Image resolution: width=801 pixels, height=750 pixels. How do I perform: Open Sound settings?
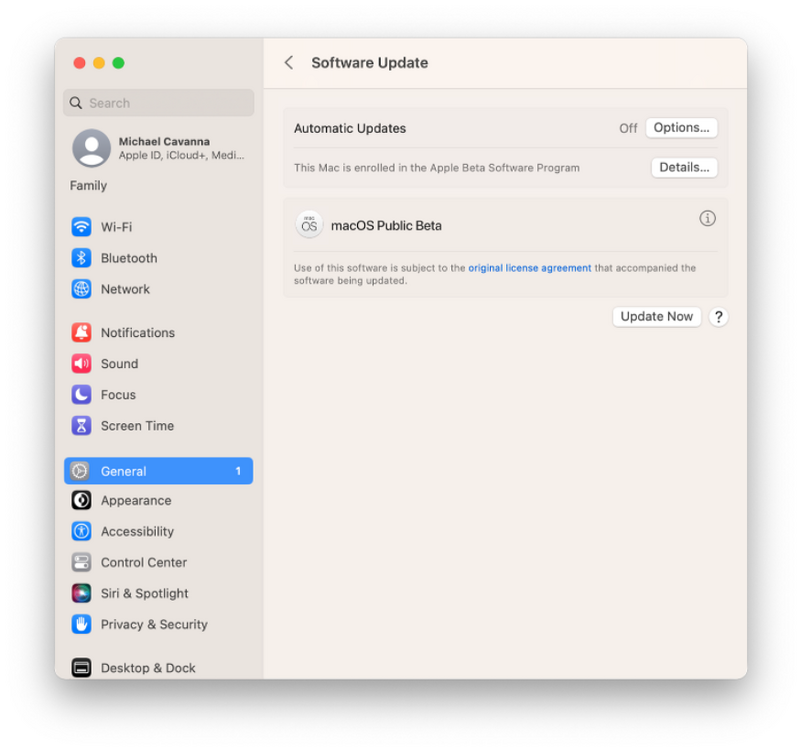click(x=158, y=364)
